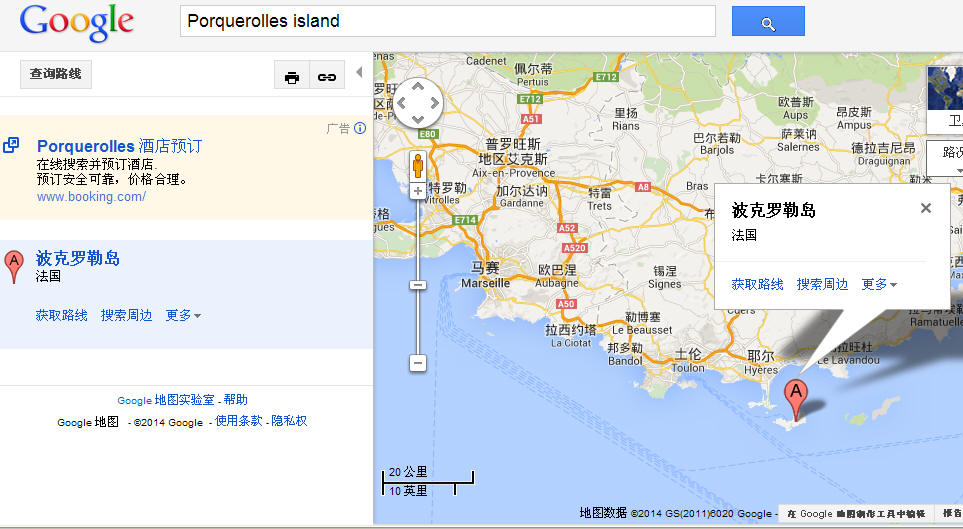Image resolution: width=963 pixels, height=529 pixels.
Task: Collapse the left panel arrow
Action: [x=359, y=72]
